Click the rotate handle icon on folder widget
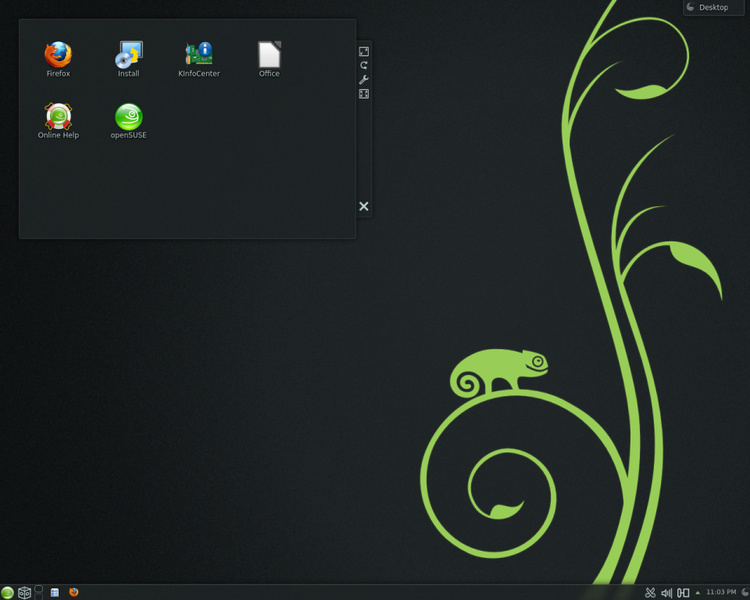Screen dimensions: 750x600 (364, 65)
